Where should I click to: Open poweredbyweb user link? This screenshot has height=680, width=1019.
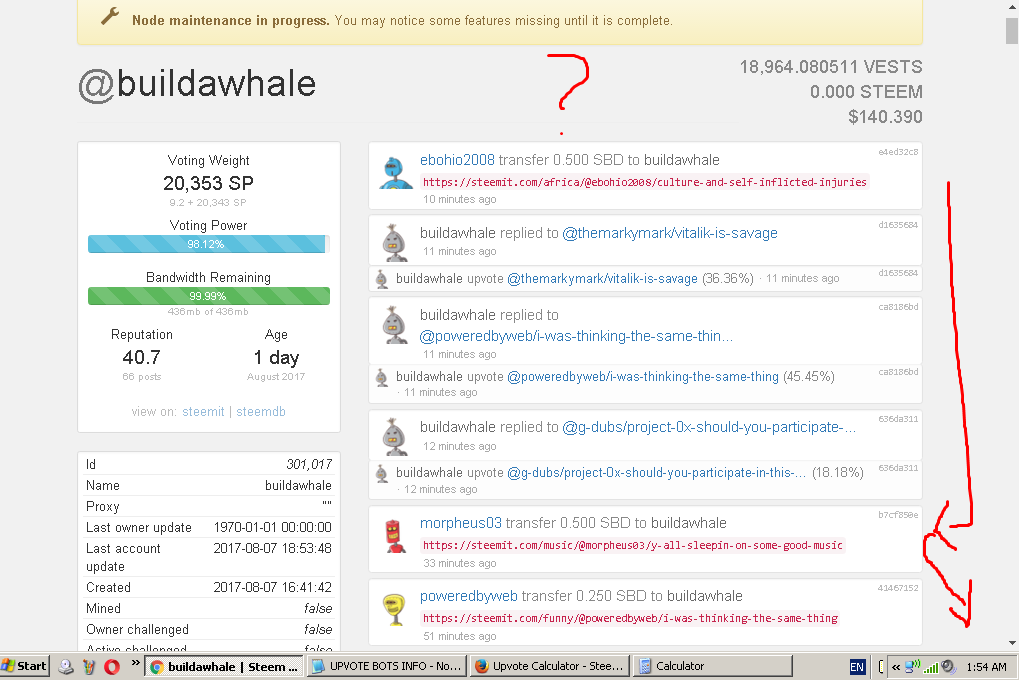469,596
